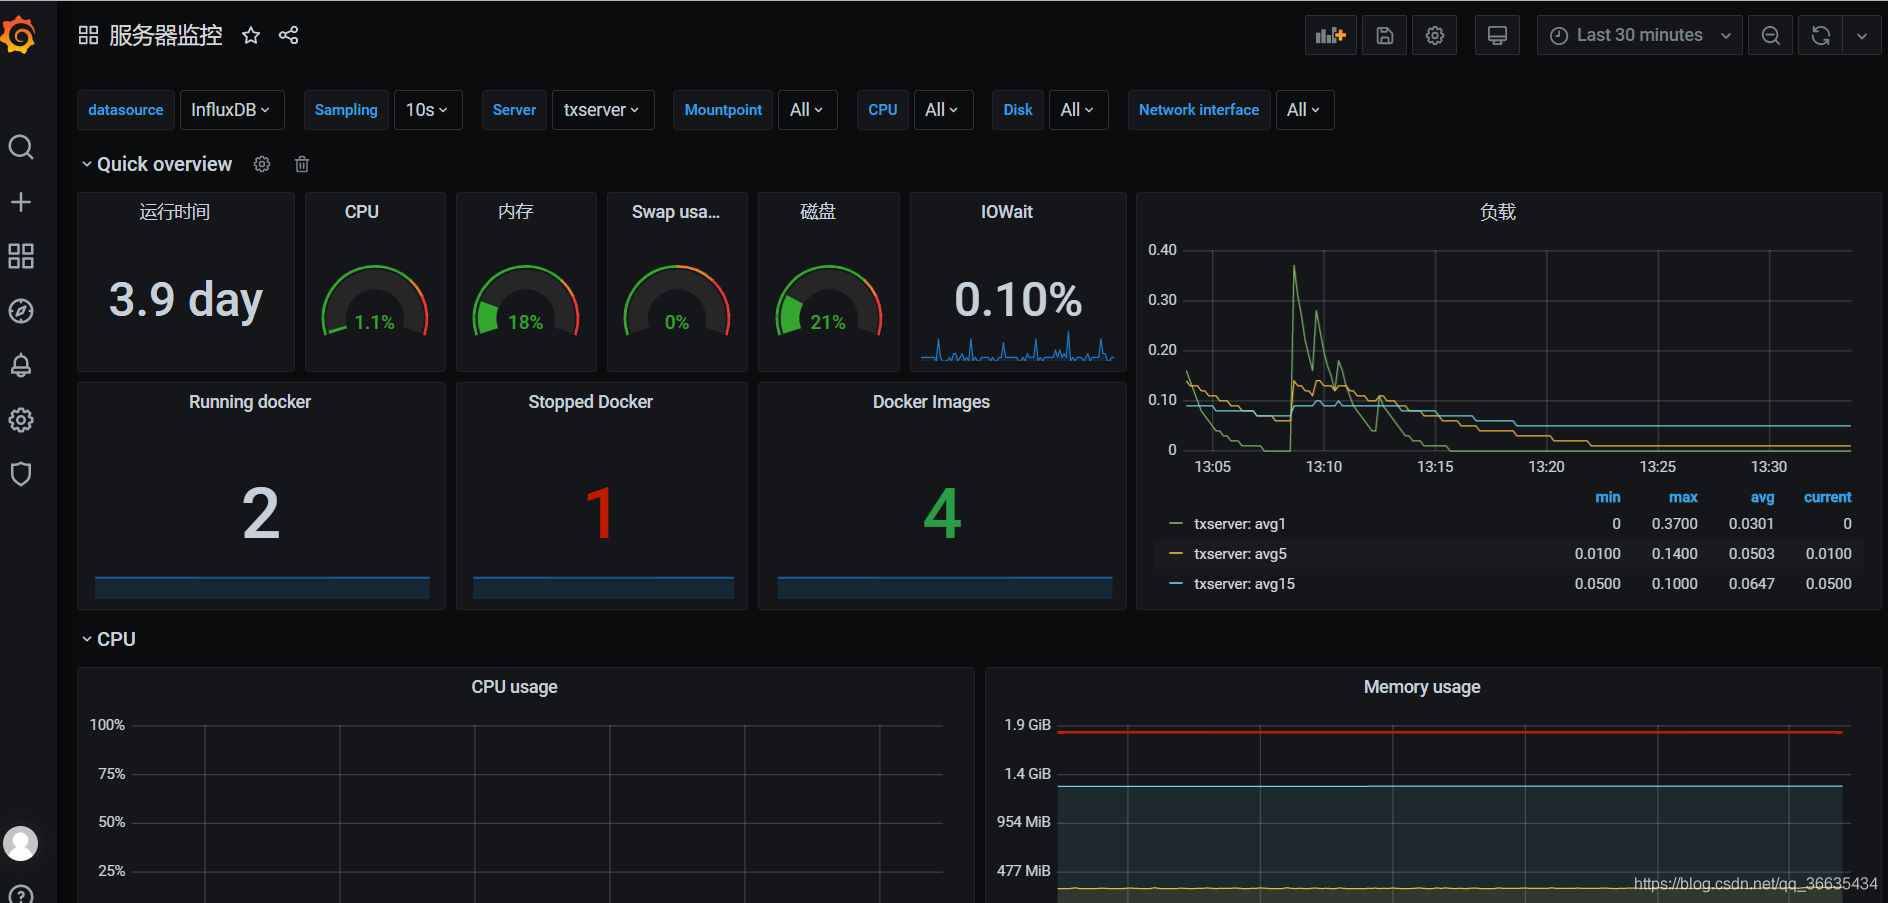1888x903 pixels.
Task: Star the 服务器监控 dashboard
Action: [x=250, y=35]
